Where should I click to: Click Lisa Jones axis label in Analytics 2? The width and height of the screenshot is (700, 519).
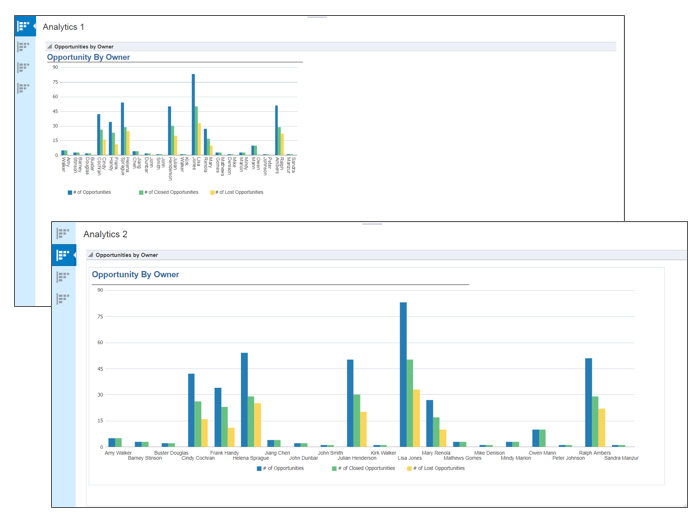pos(410,458)
